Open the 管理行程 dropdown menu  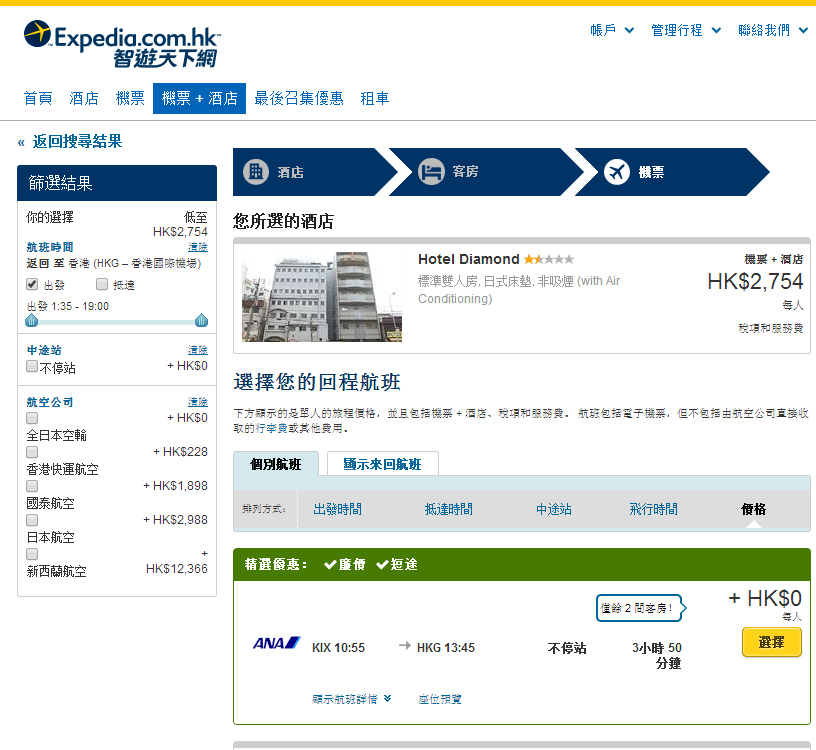(x=685, y=30)
